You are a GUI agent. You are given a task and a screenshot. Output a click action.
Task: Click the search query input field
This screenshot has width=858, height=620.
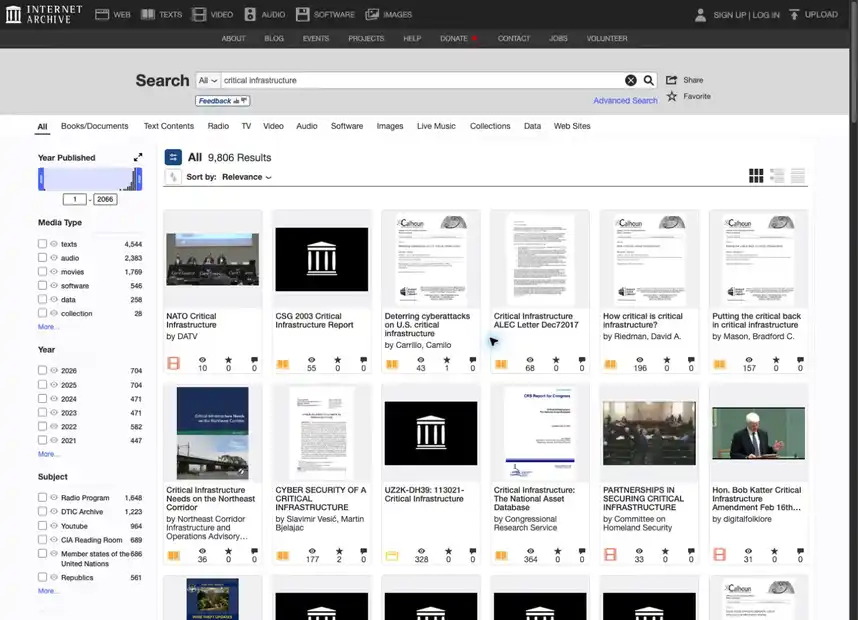coord(421,80)
